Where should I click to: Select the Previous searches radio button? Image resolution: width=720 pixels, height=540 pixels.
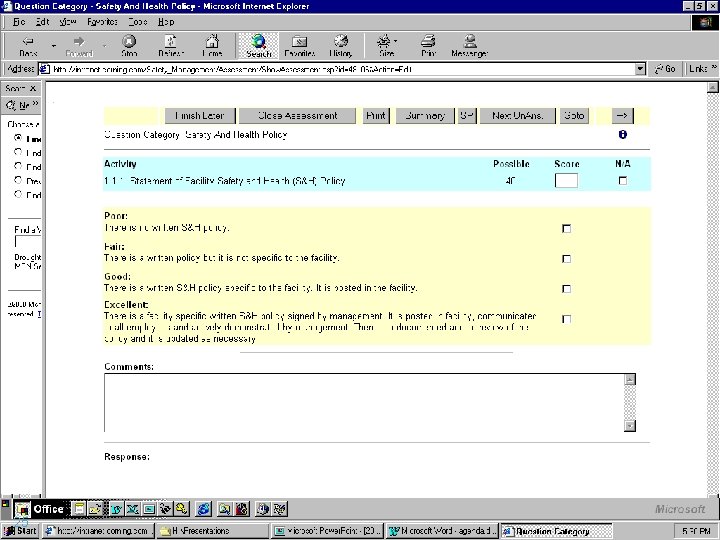[18, 180]
